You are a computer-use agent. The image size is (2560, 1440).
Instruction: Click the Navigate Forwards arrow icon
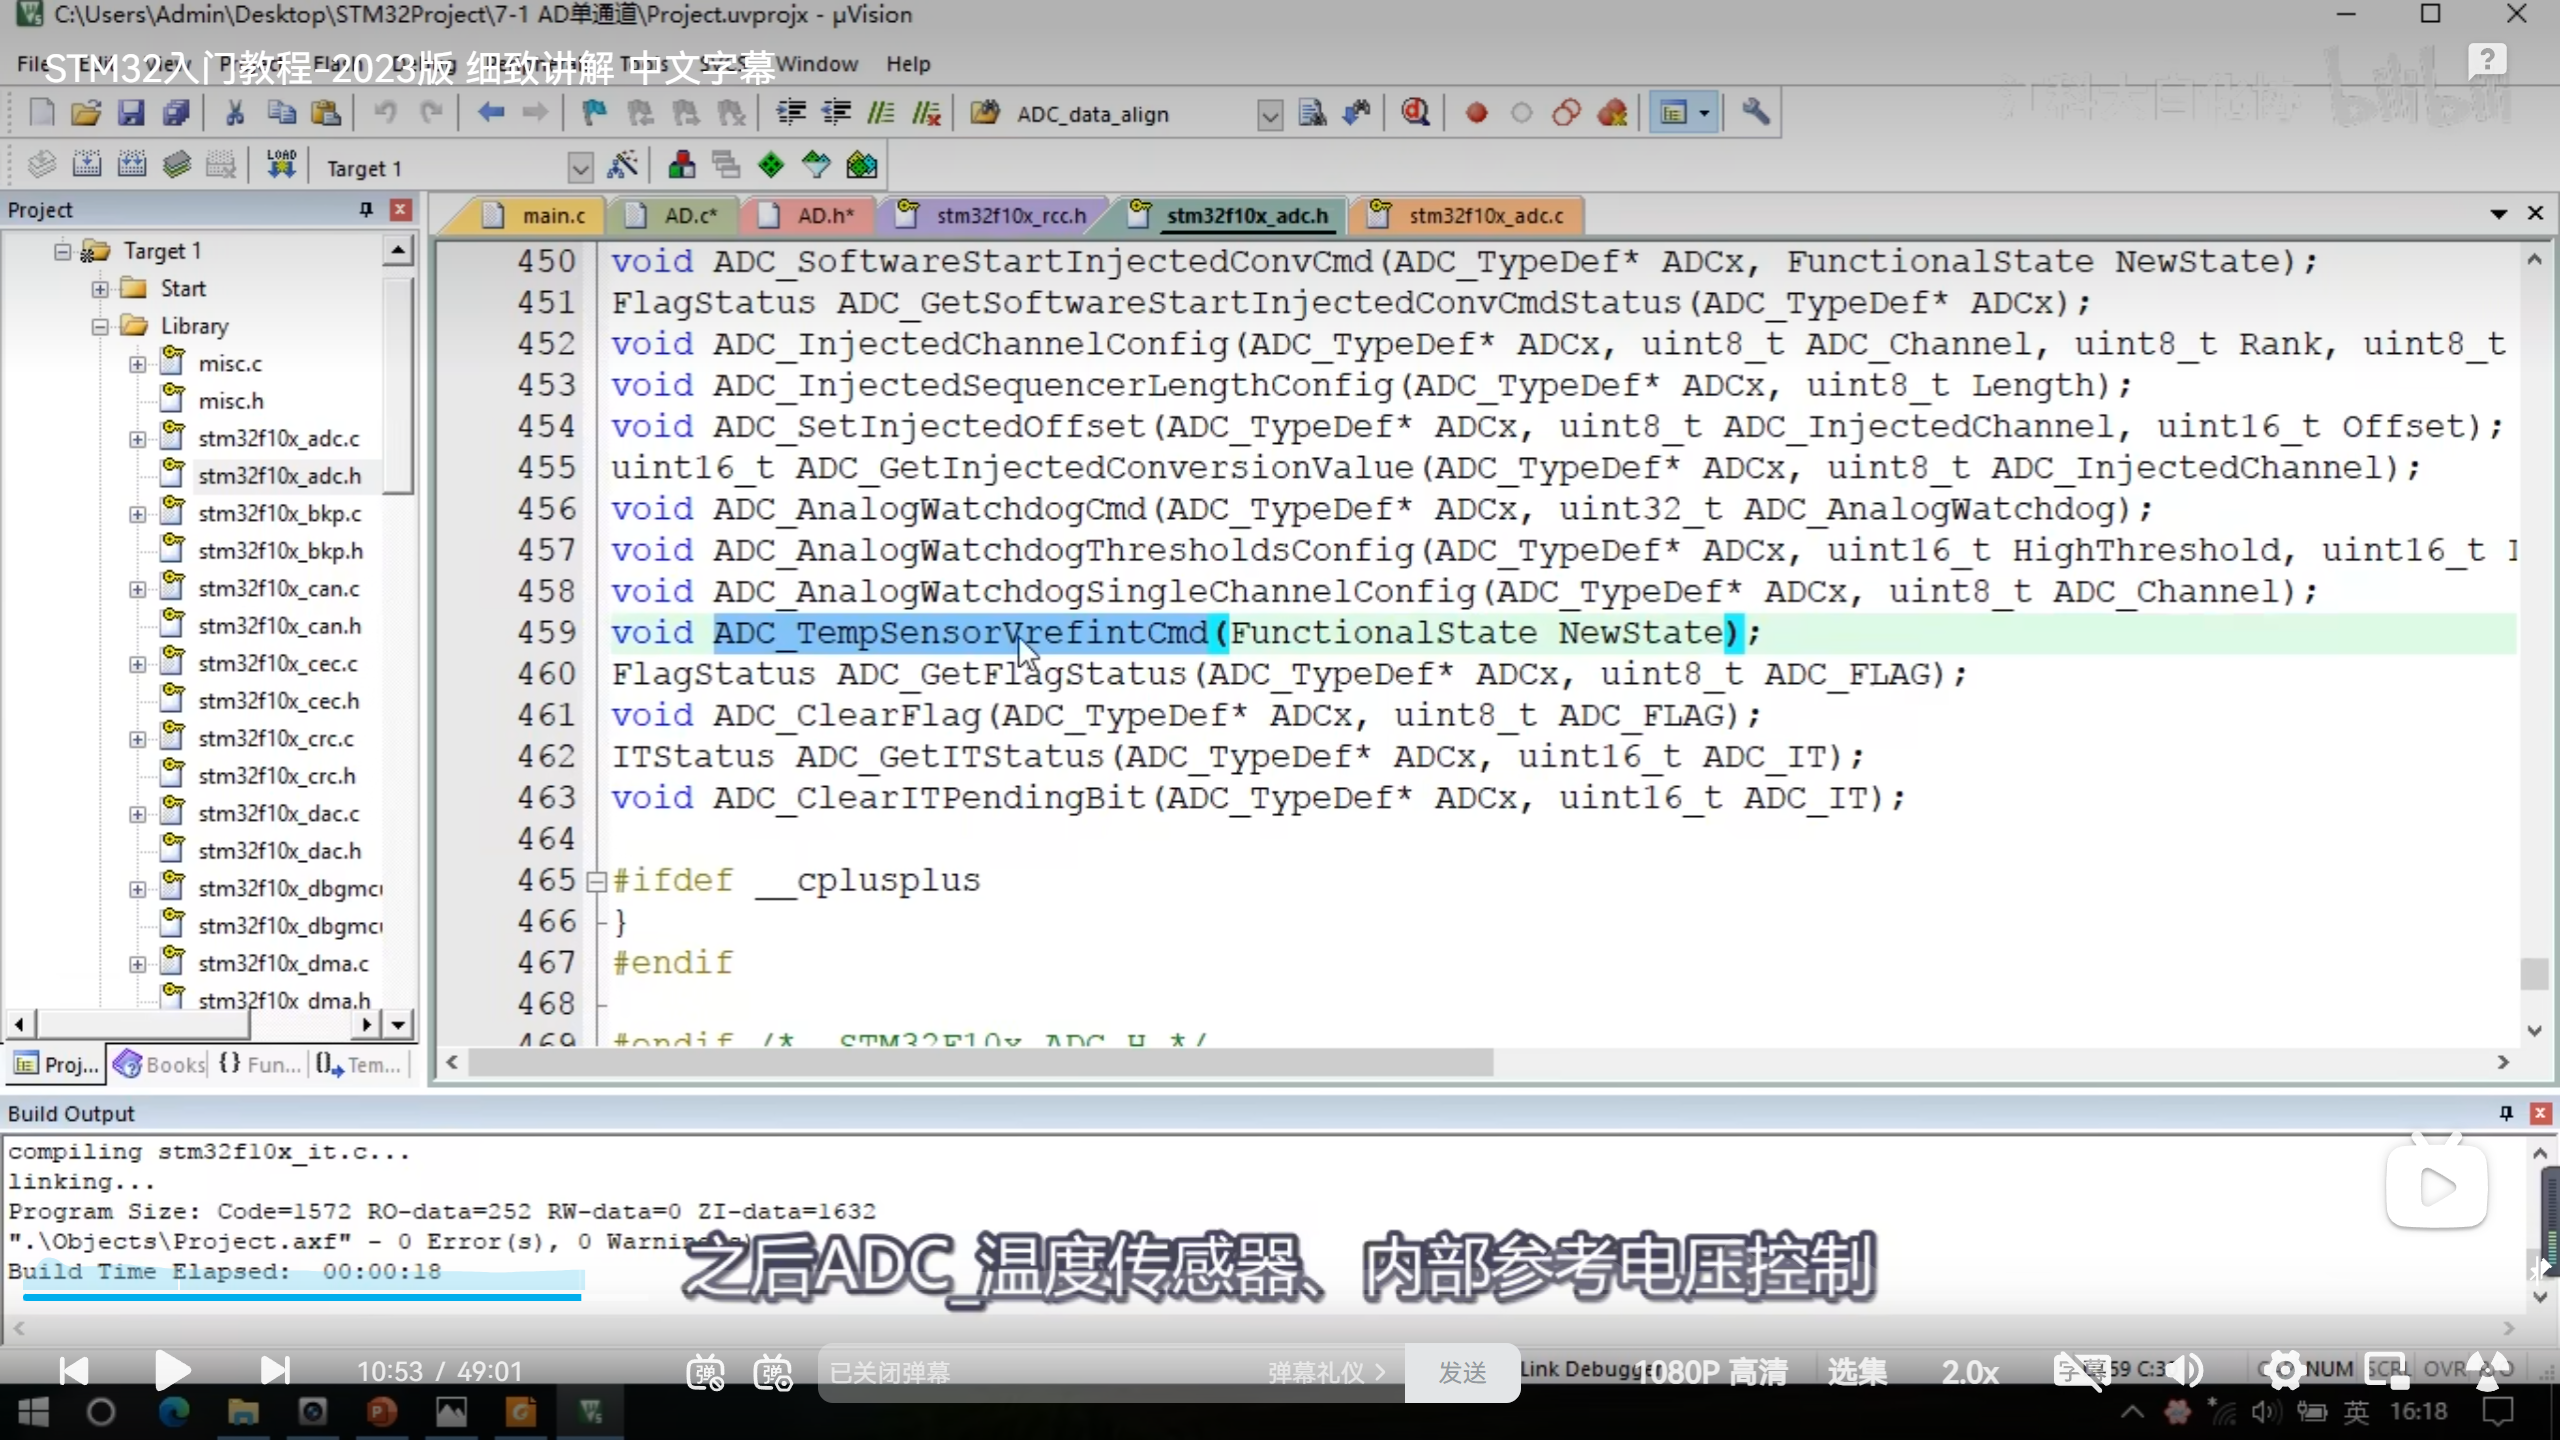pos(535,112)
